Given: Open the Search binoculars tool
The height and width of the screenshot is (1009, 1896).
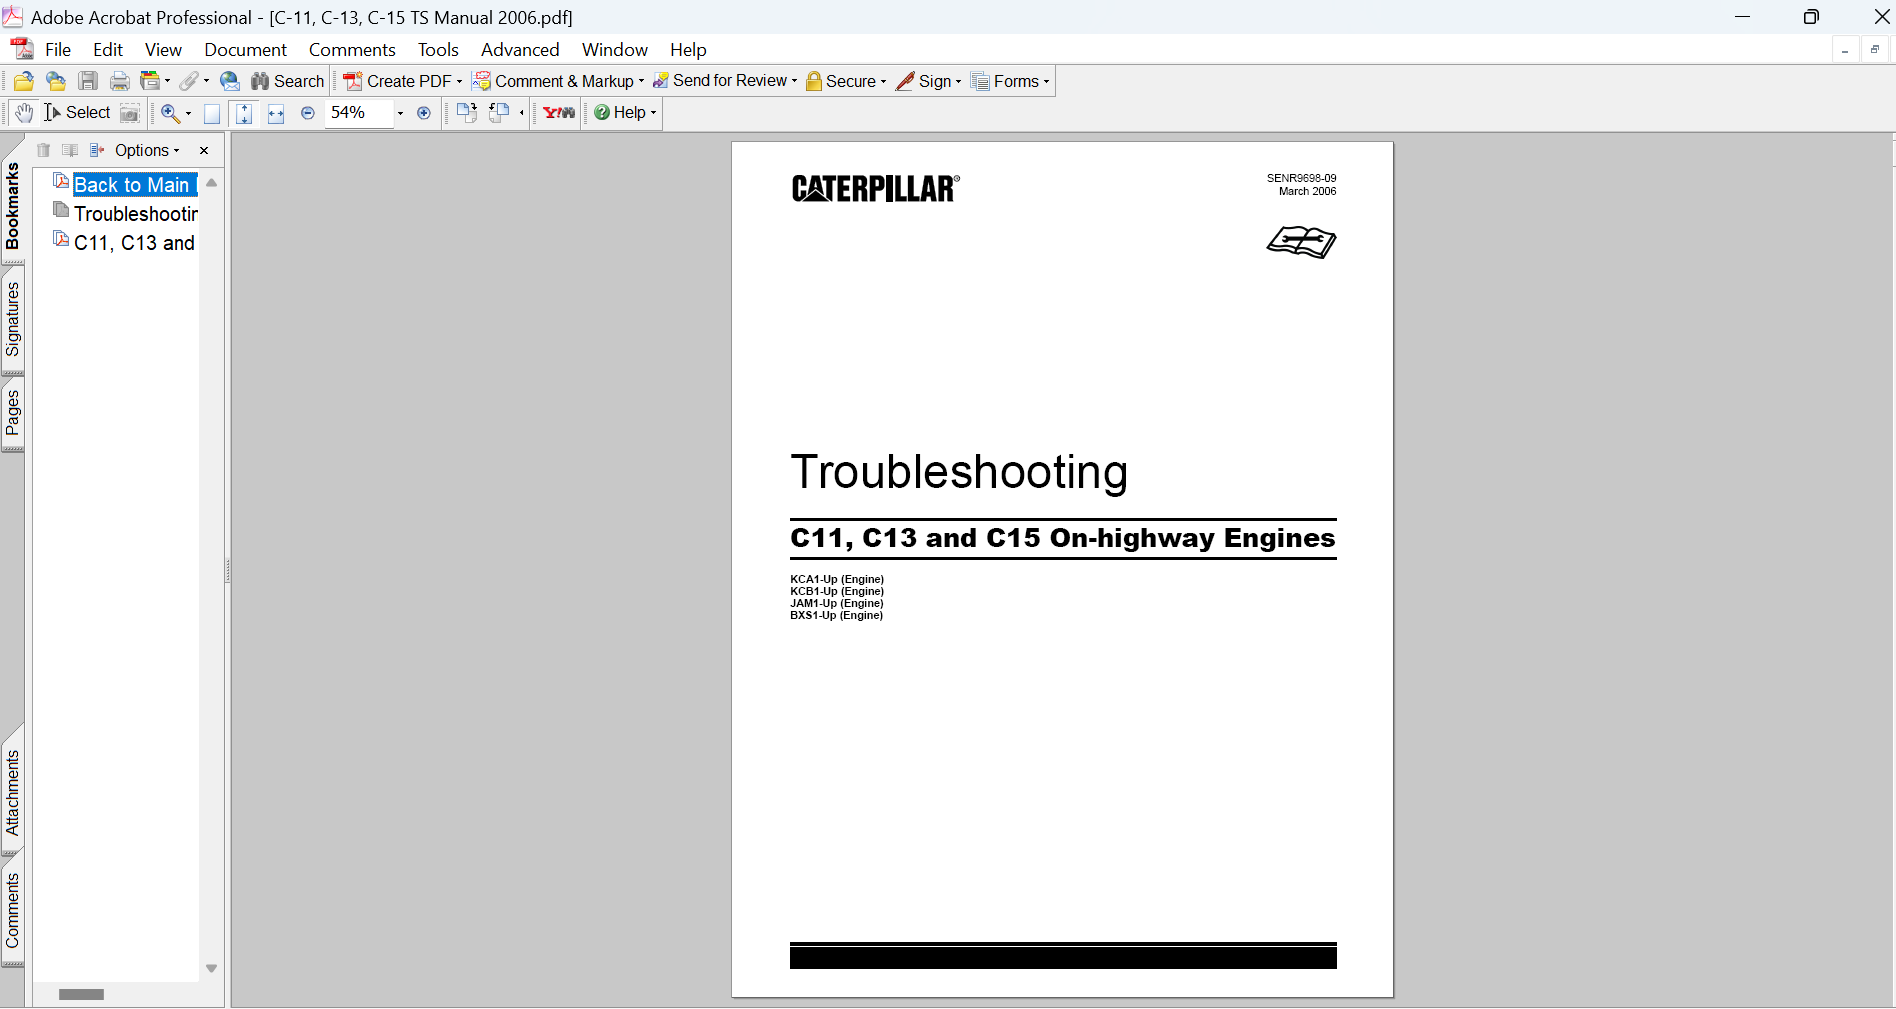Looking at the screenshot, I should (287, 82).
